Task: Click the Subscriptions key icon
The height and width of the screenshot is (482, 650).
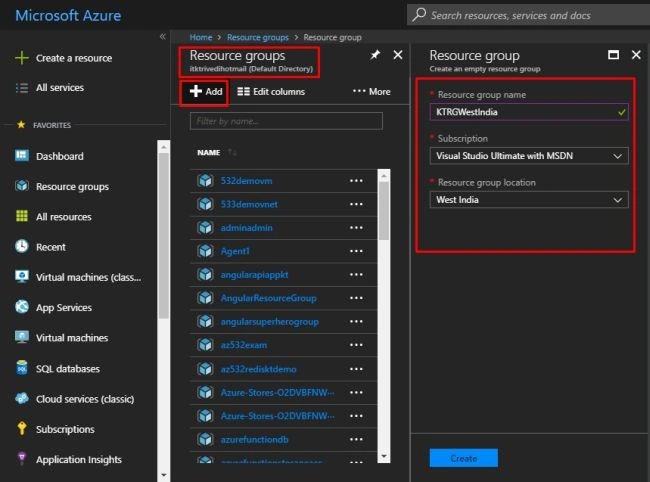Action: (22, 428)
